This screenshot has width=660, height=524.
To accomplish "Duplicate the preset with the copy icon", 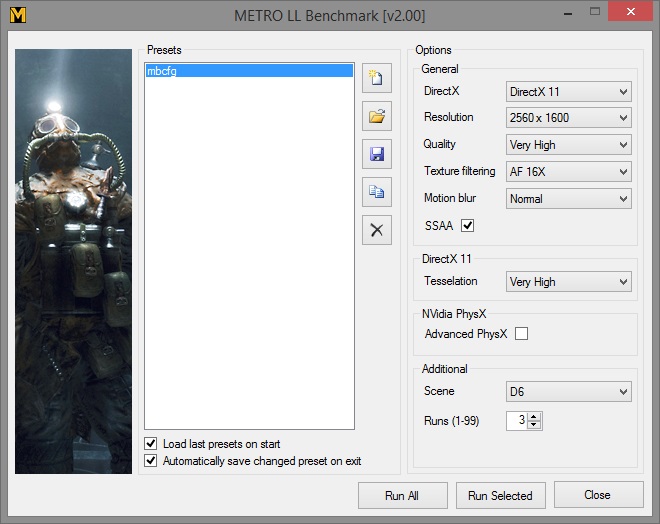I will pyautogui.click(x=377, y=192).
